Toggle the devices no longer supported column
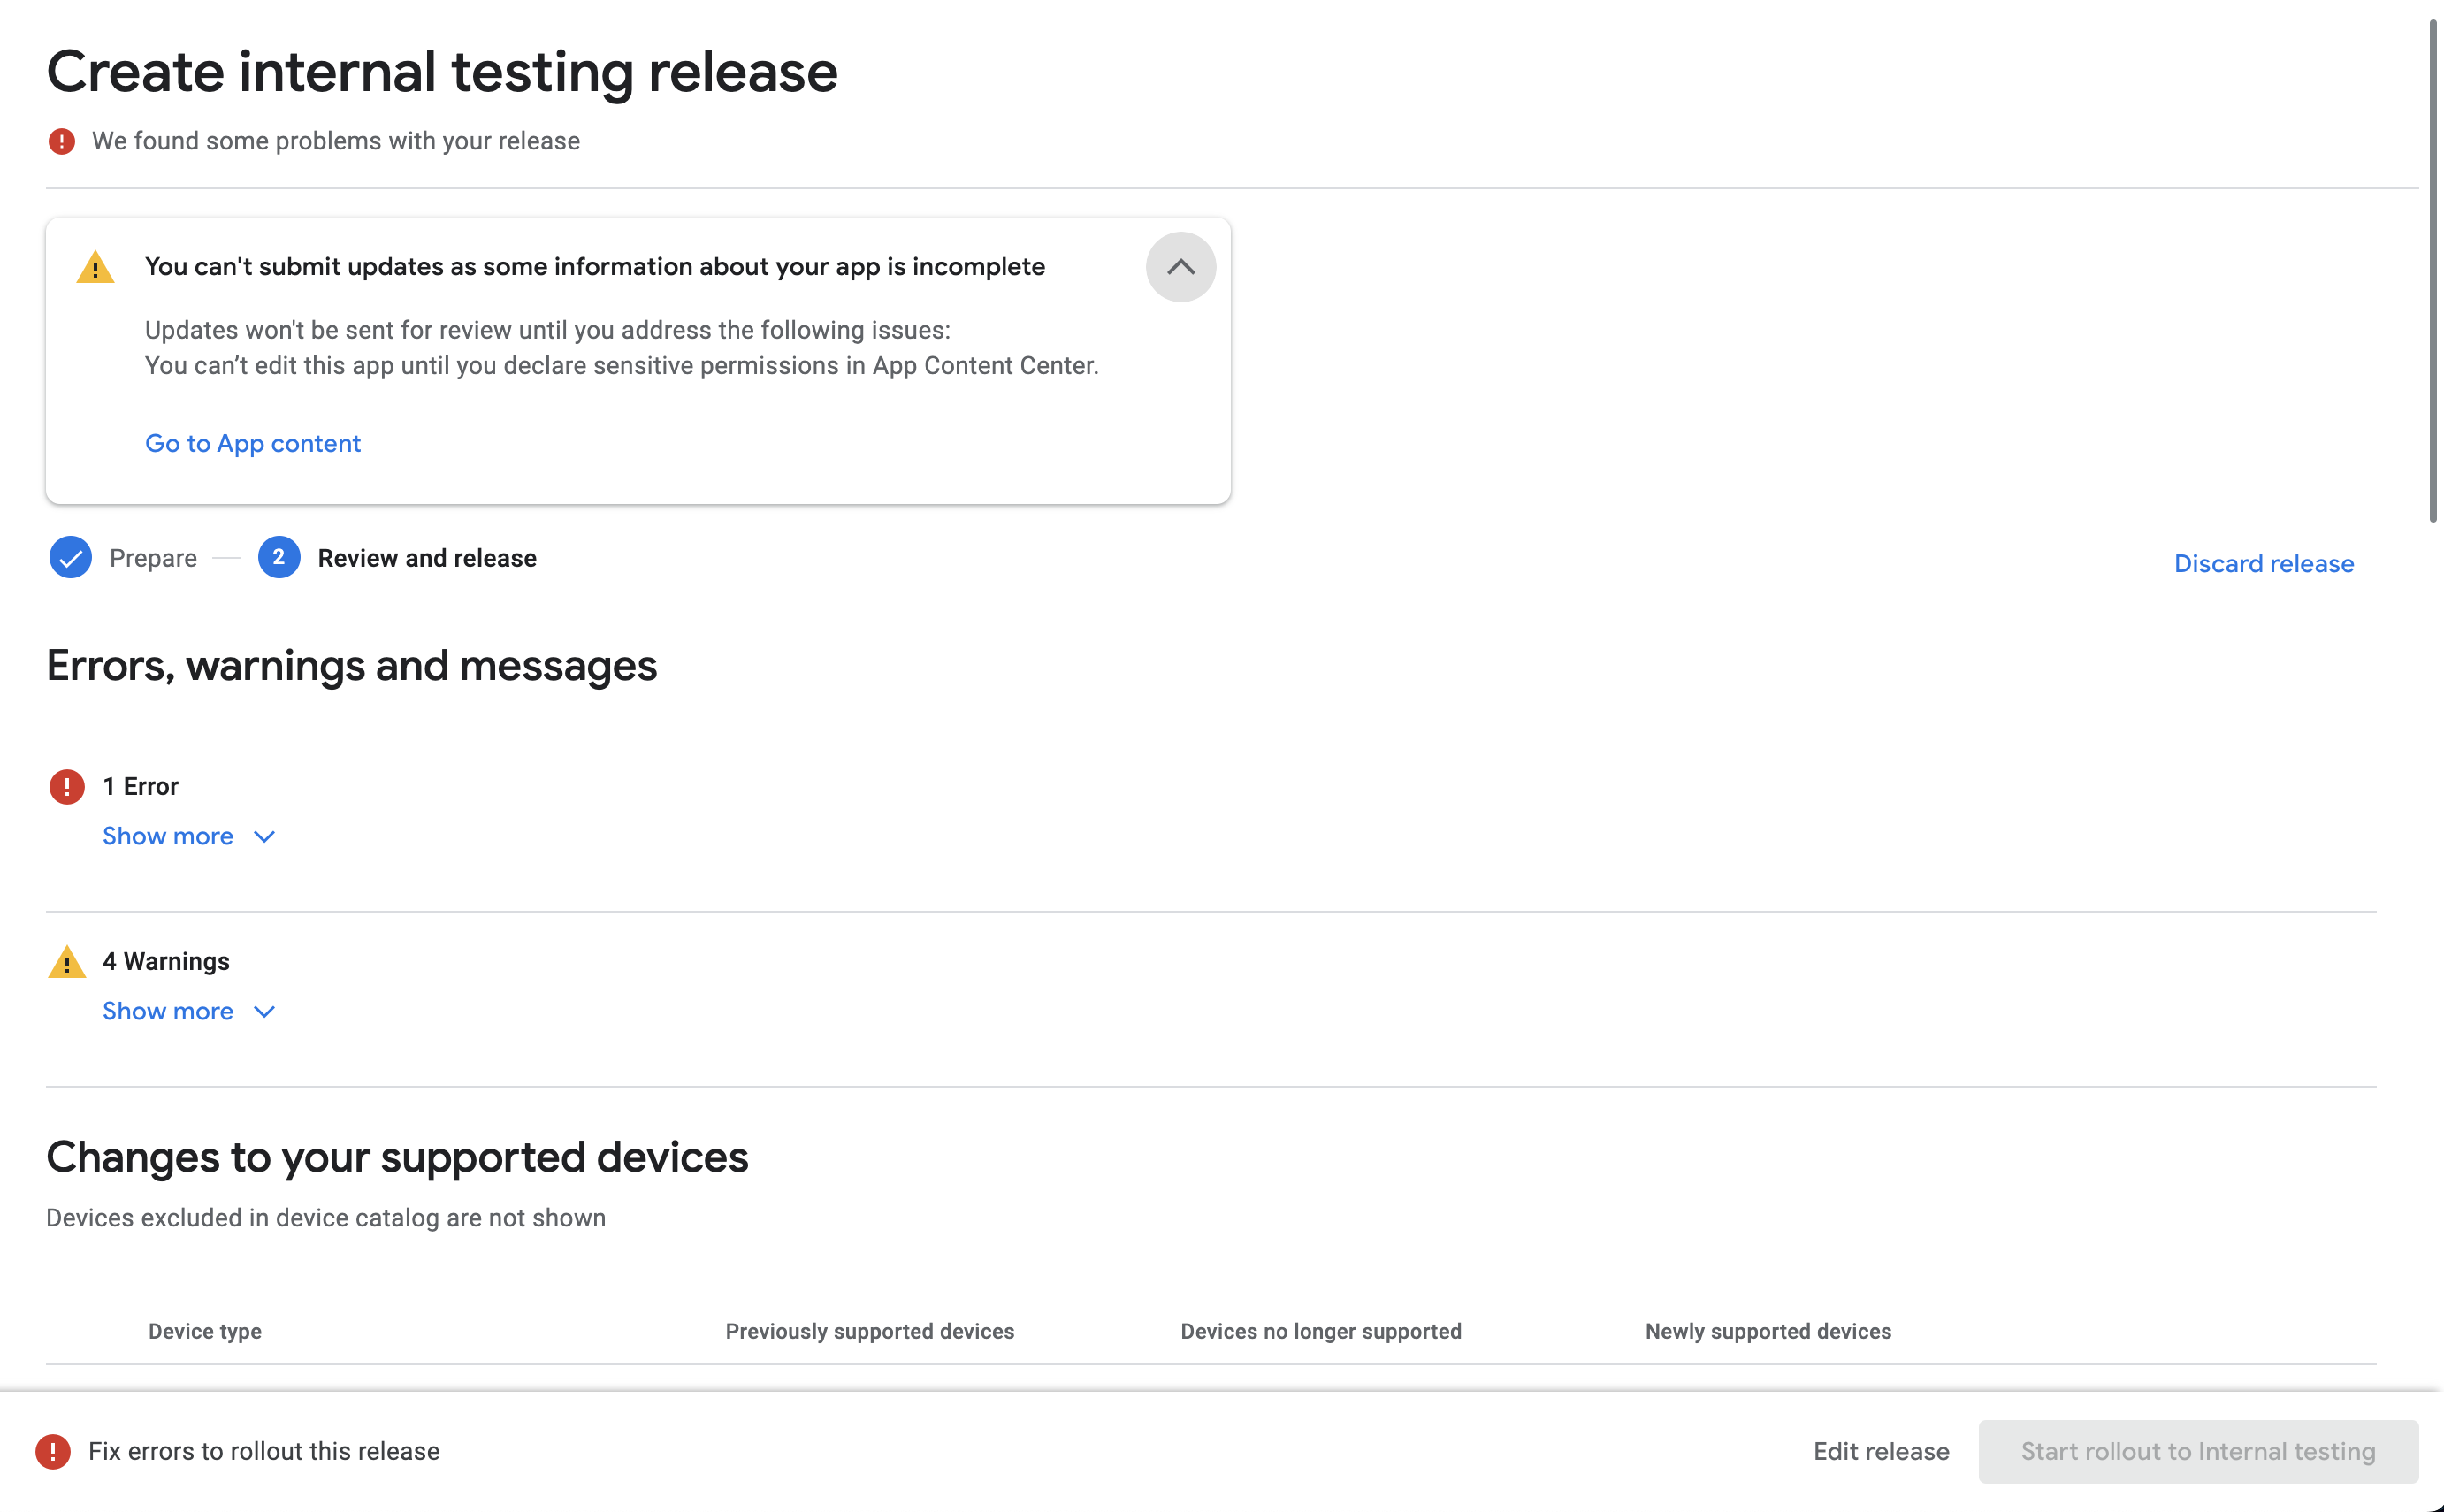The height and width of the screenshot is (1512, 2444). coord(1324,1331)
